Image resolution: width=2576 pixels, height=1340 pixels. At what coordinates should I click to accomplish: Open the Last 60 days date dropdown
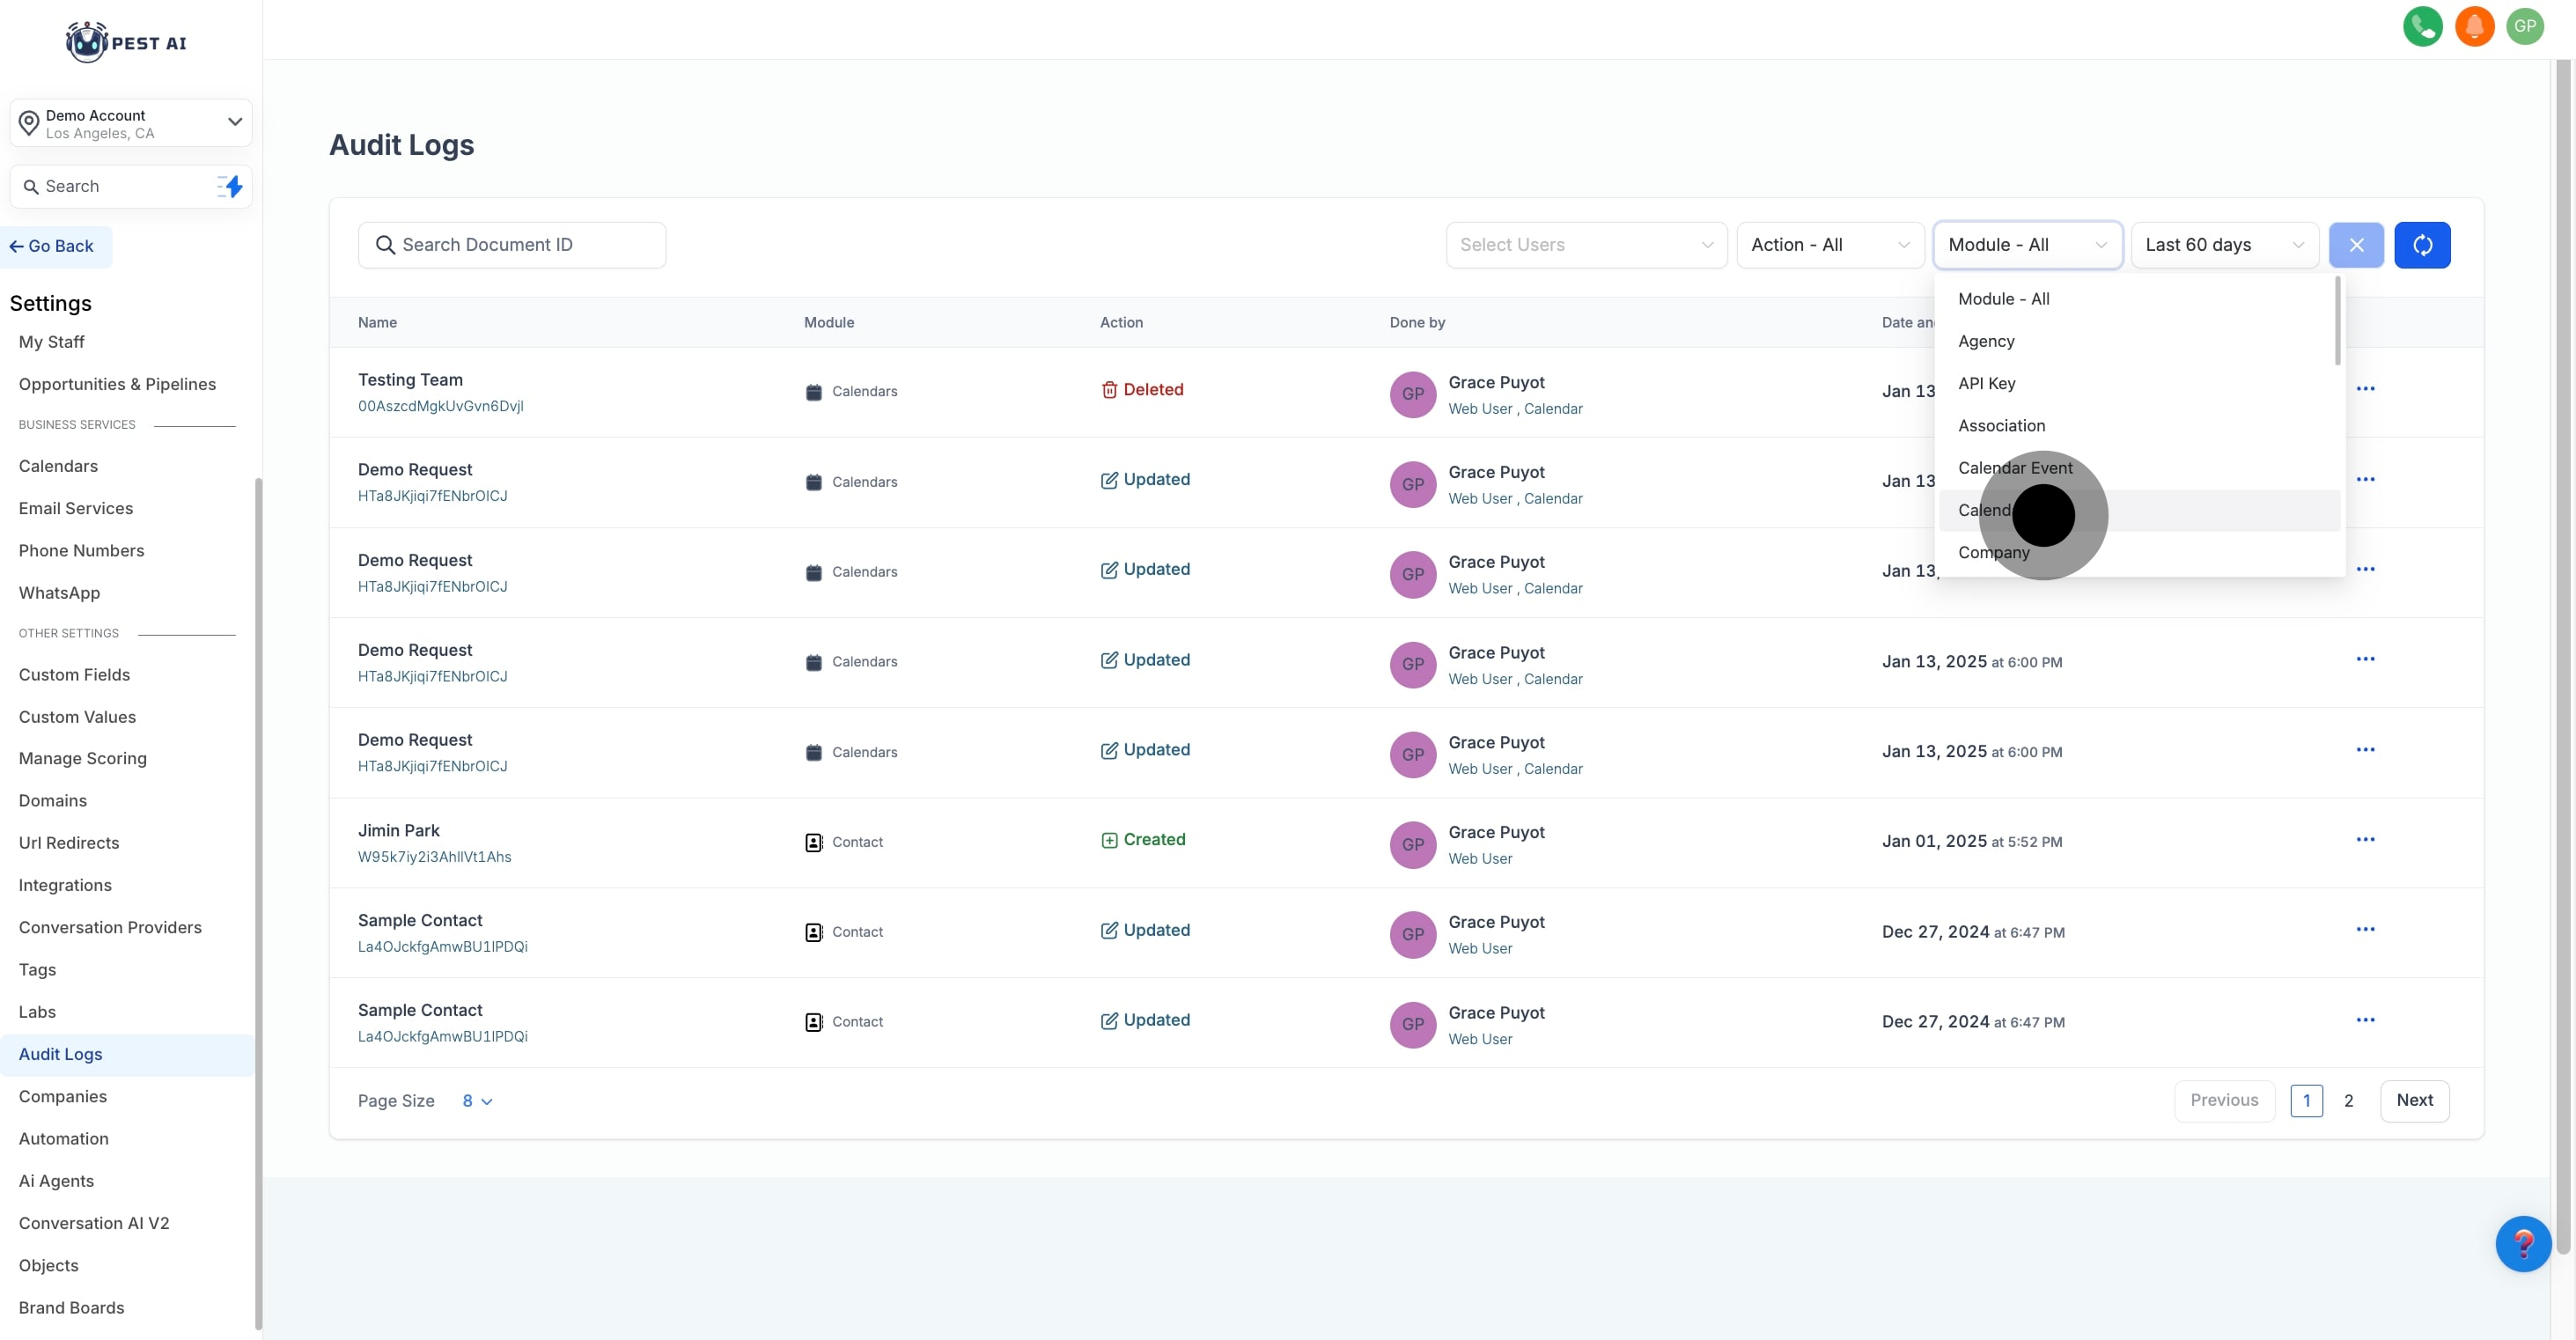click(x=2223, y=245)
